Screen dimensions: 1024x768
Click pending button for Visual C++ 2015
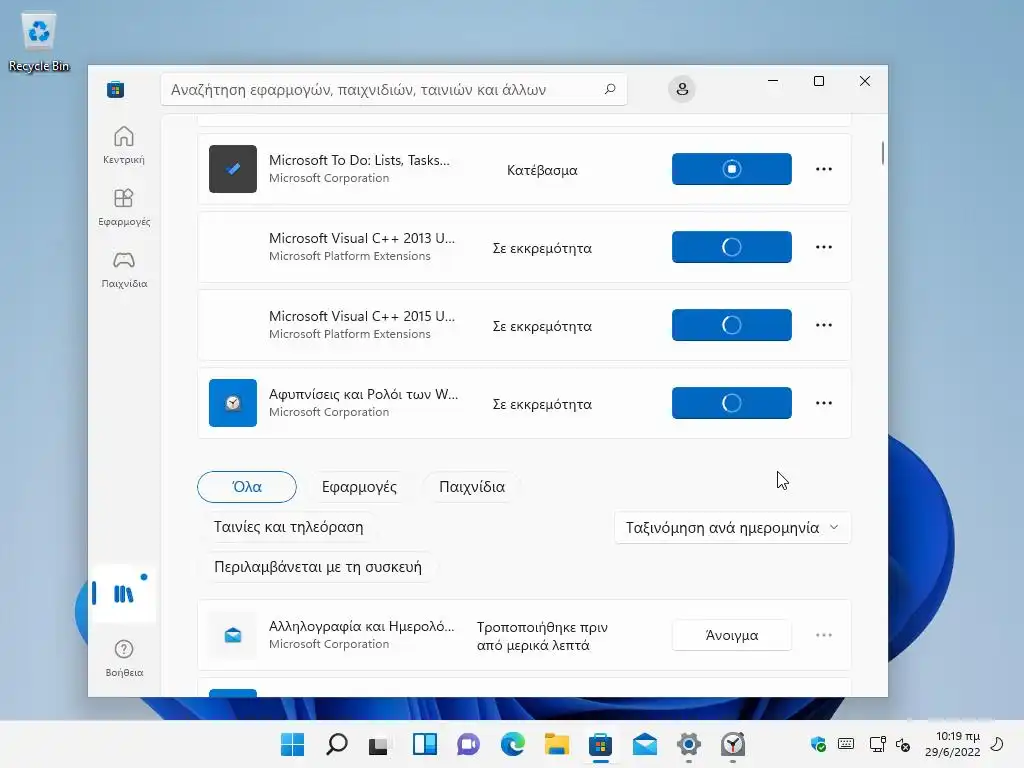point(731,325)
